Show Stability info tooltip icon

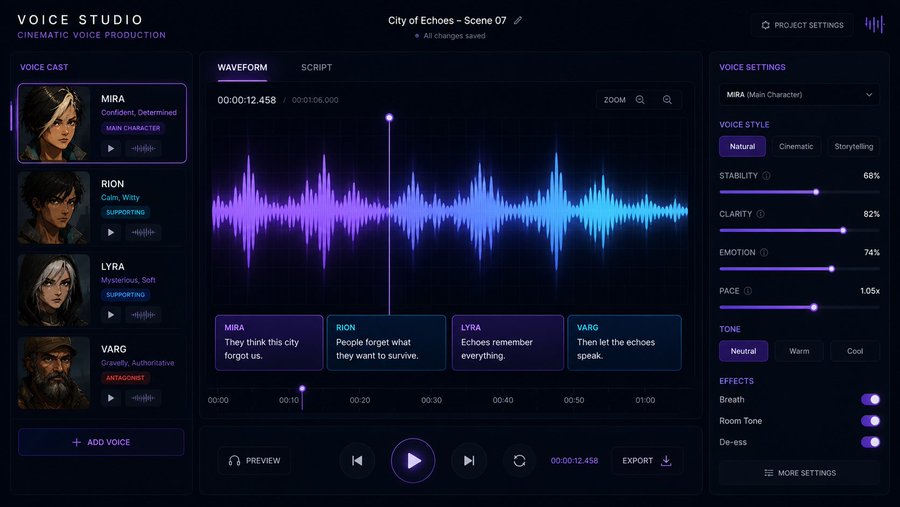(766, 176)
